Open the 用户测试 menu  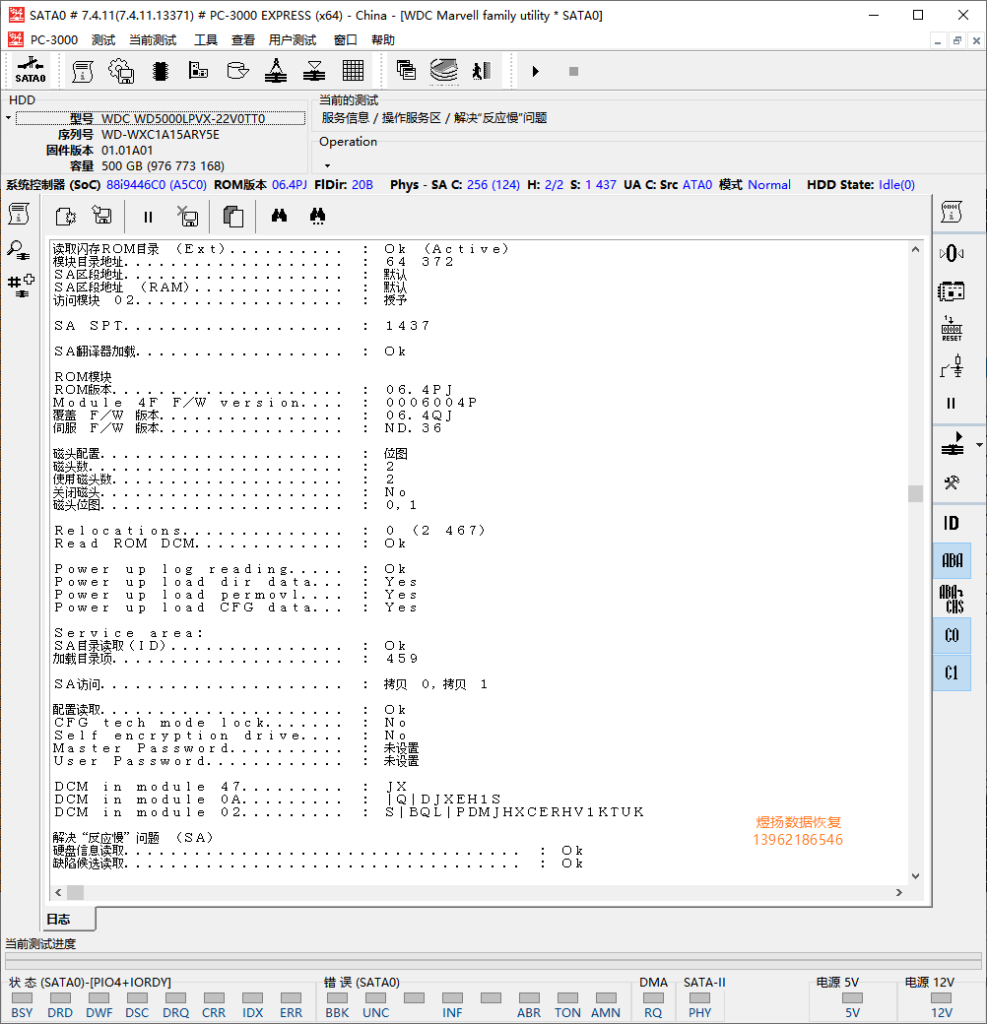pyautogui.click(x=292, y=40)
